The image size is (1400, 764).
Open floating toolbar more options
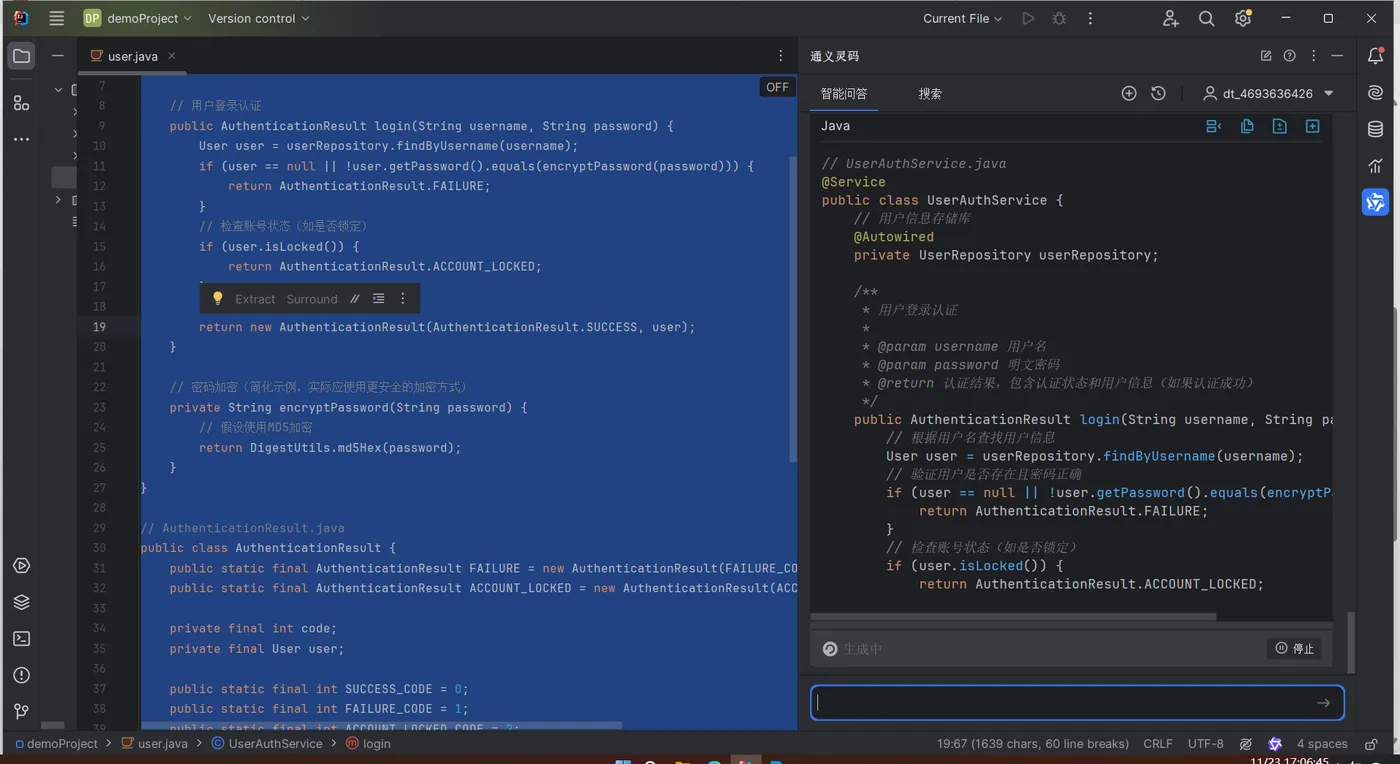403,299
